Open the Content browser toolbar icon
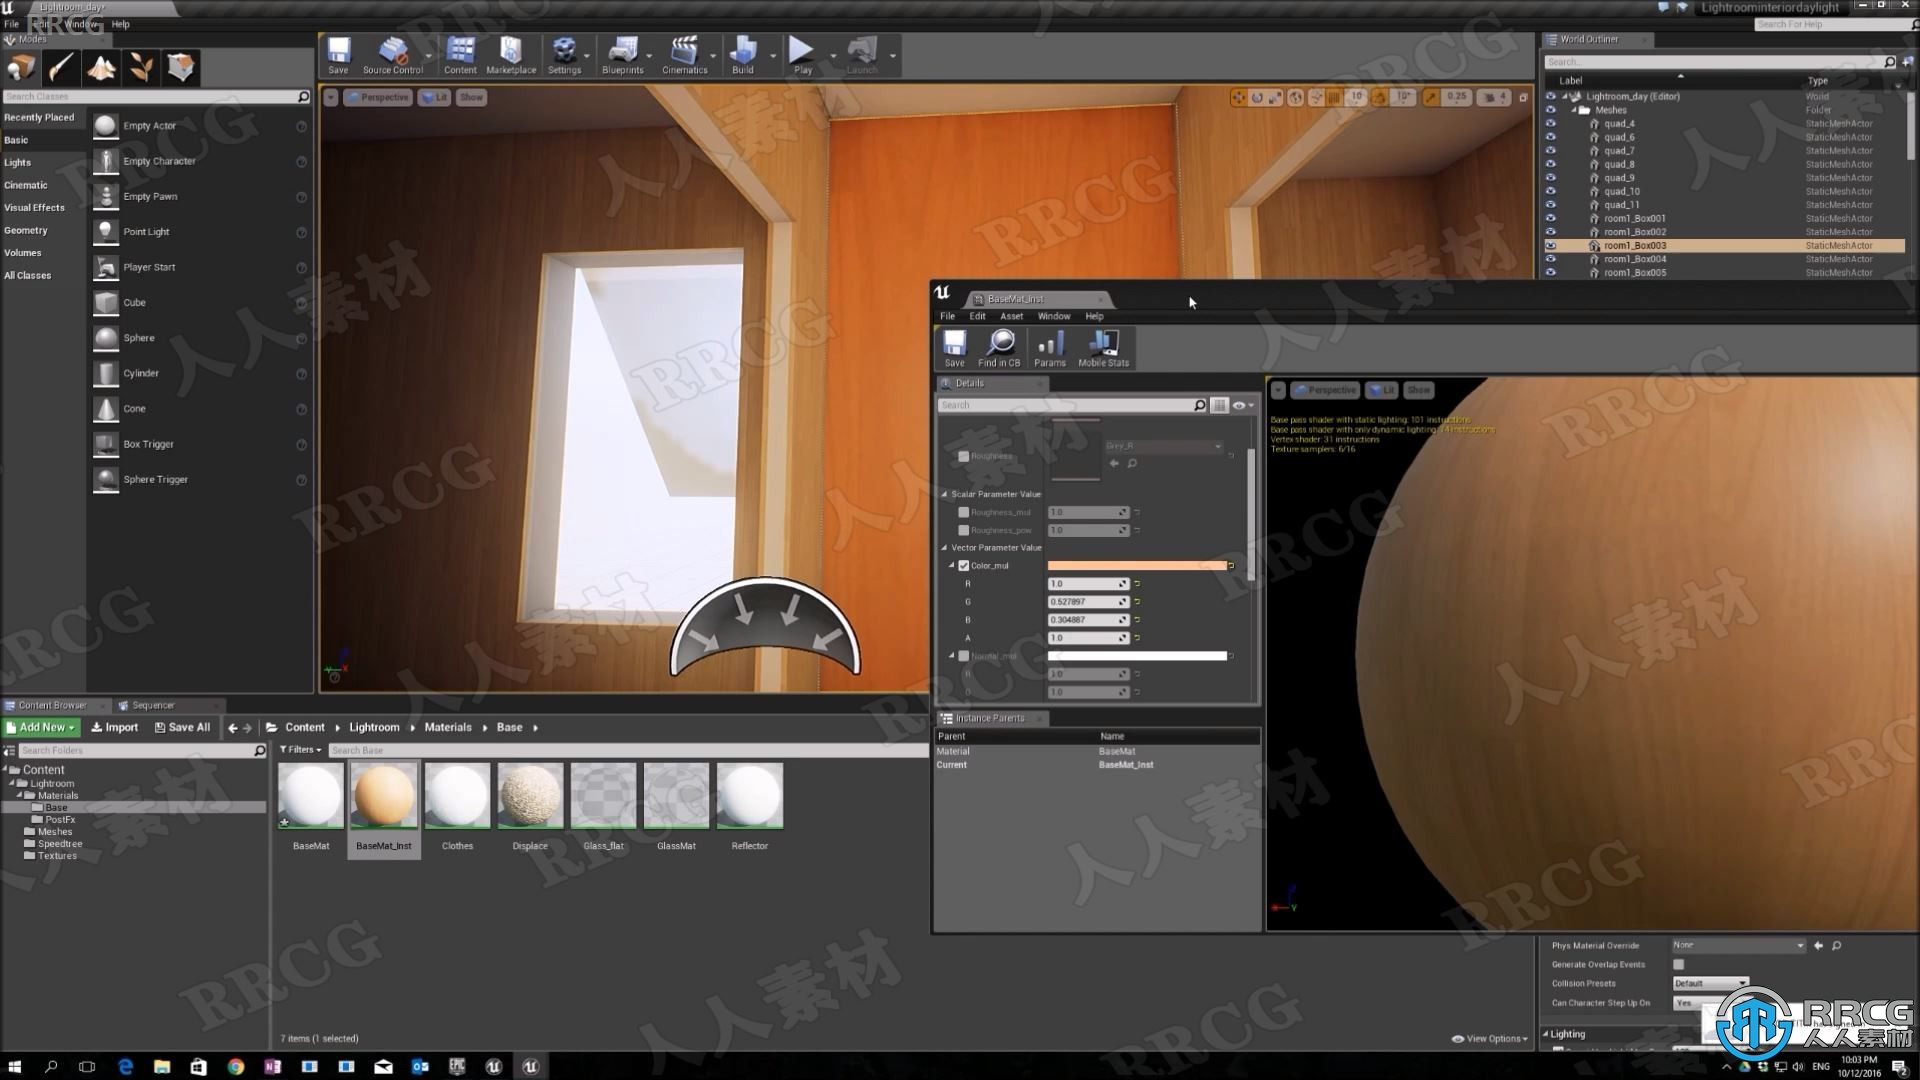The width and height of the screenshot is (1920, 1080). pos(460,55)
